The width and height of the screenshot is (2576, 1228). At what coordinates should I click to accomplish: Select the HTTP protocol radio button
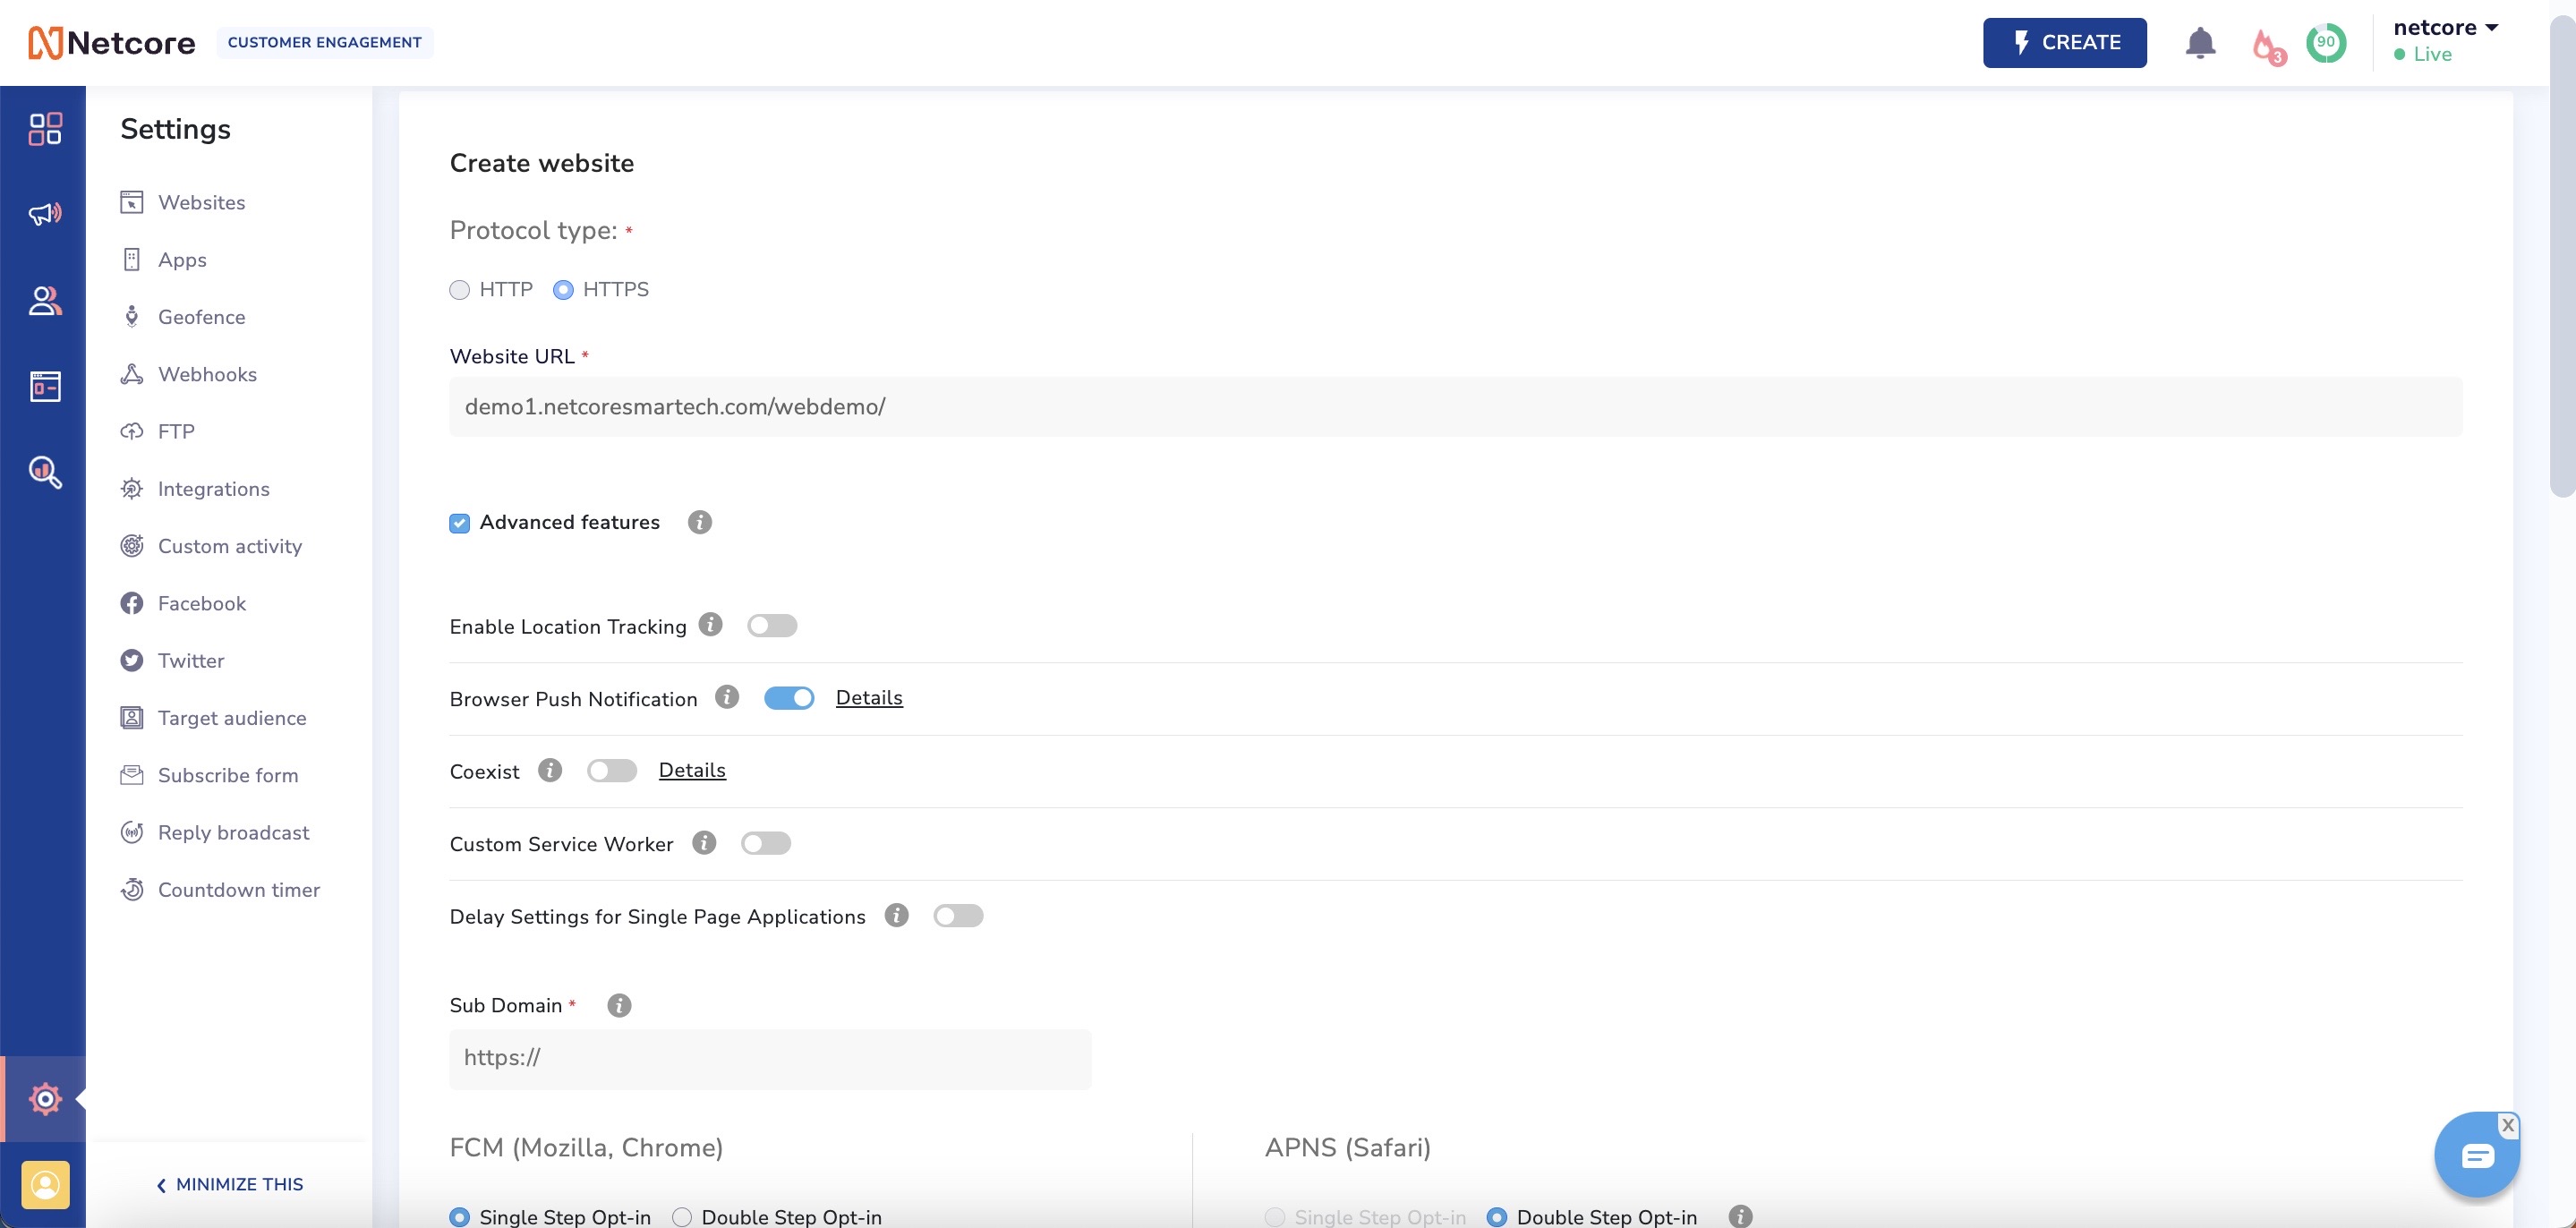coord(459,290)
